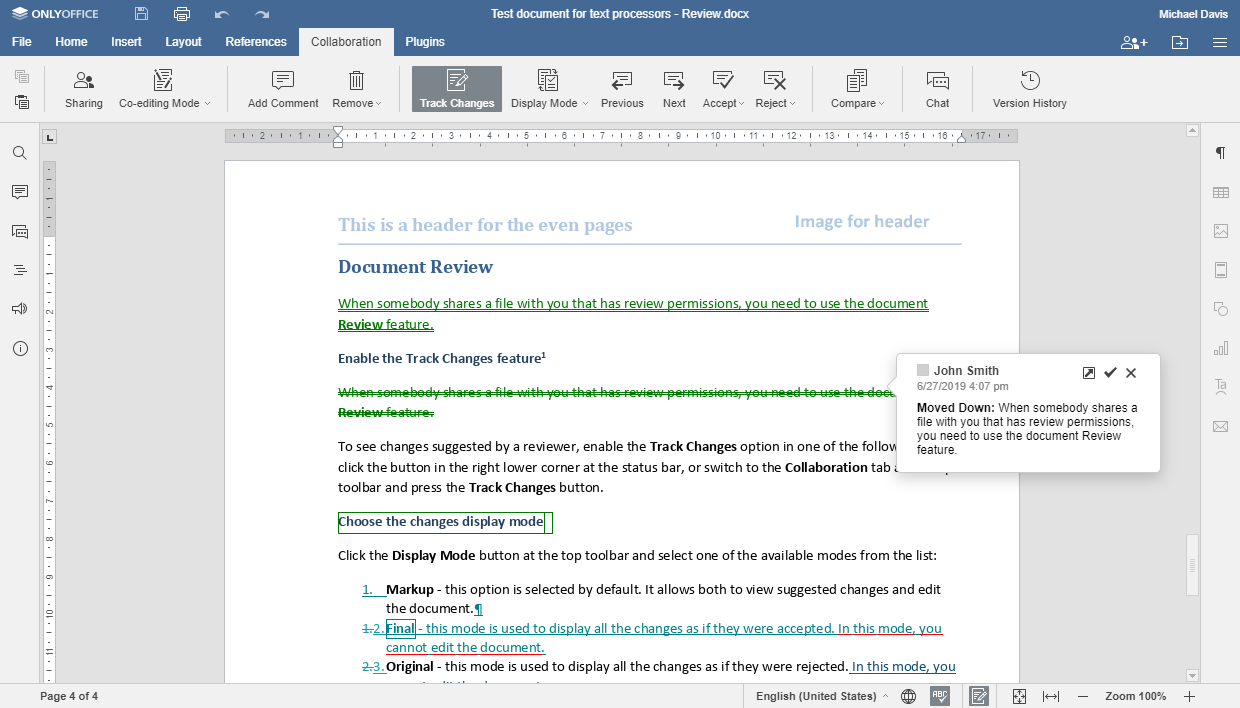Copy selection using toolbar copy icon
Screen dimensions: 1240x708
coord(22,77)
